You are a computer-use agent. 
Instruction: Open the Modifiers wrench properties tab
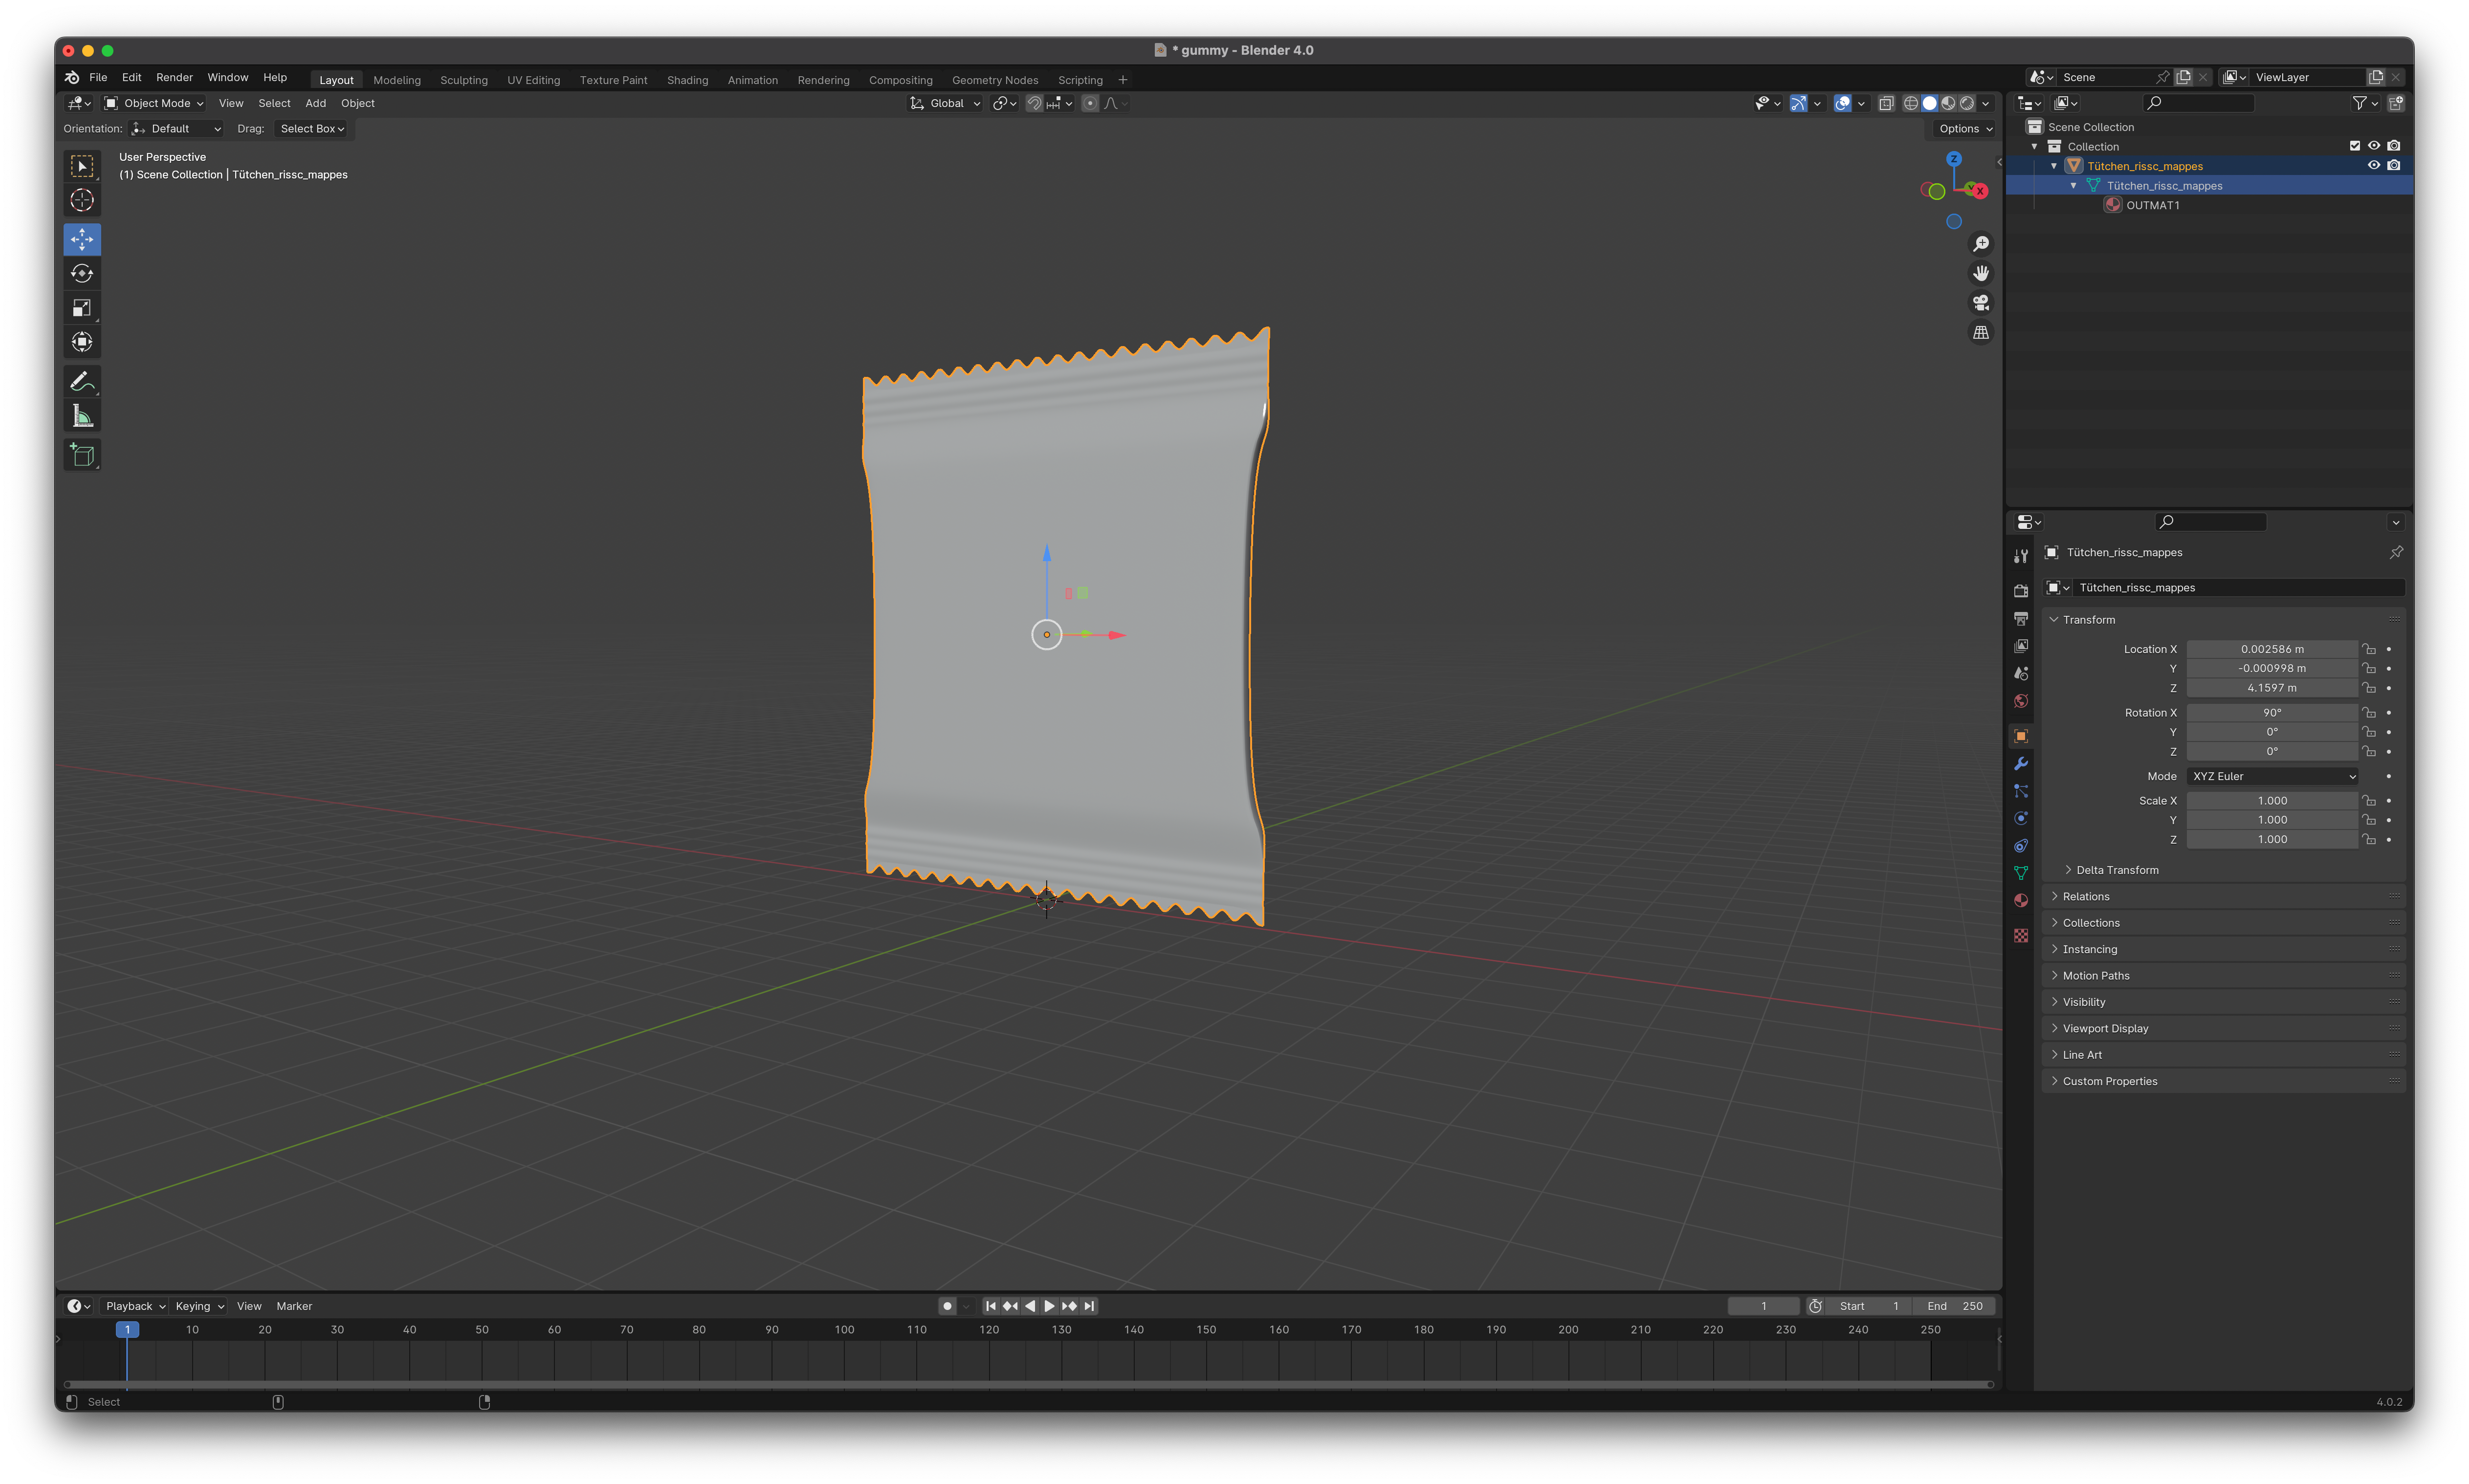click(2021, 764)
